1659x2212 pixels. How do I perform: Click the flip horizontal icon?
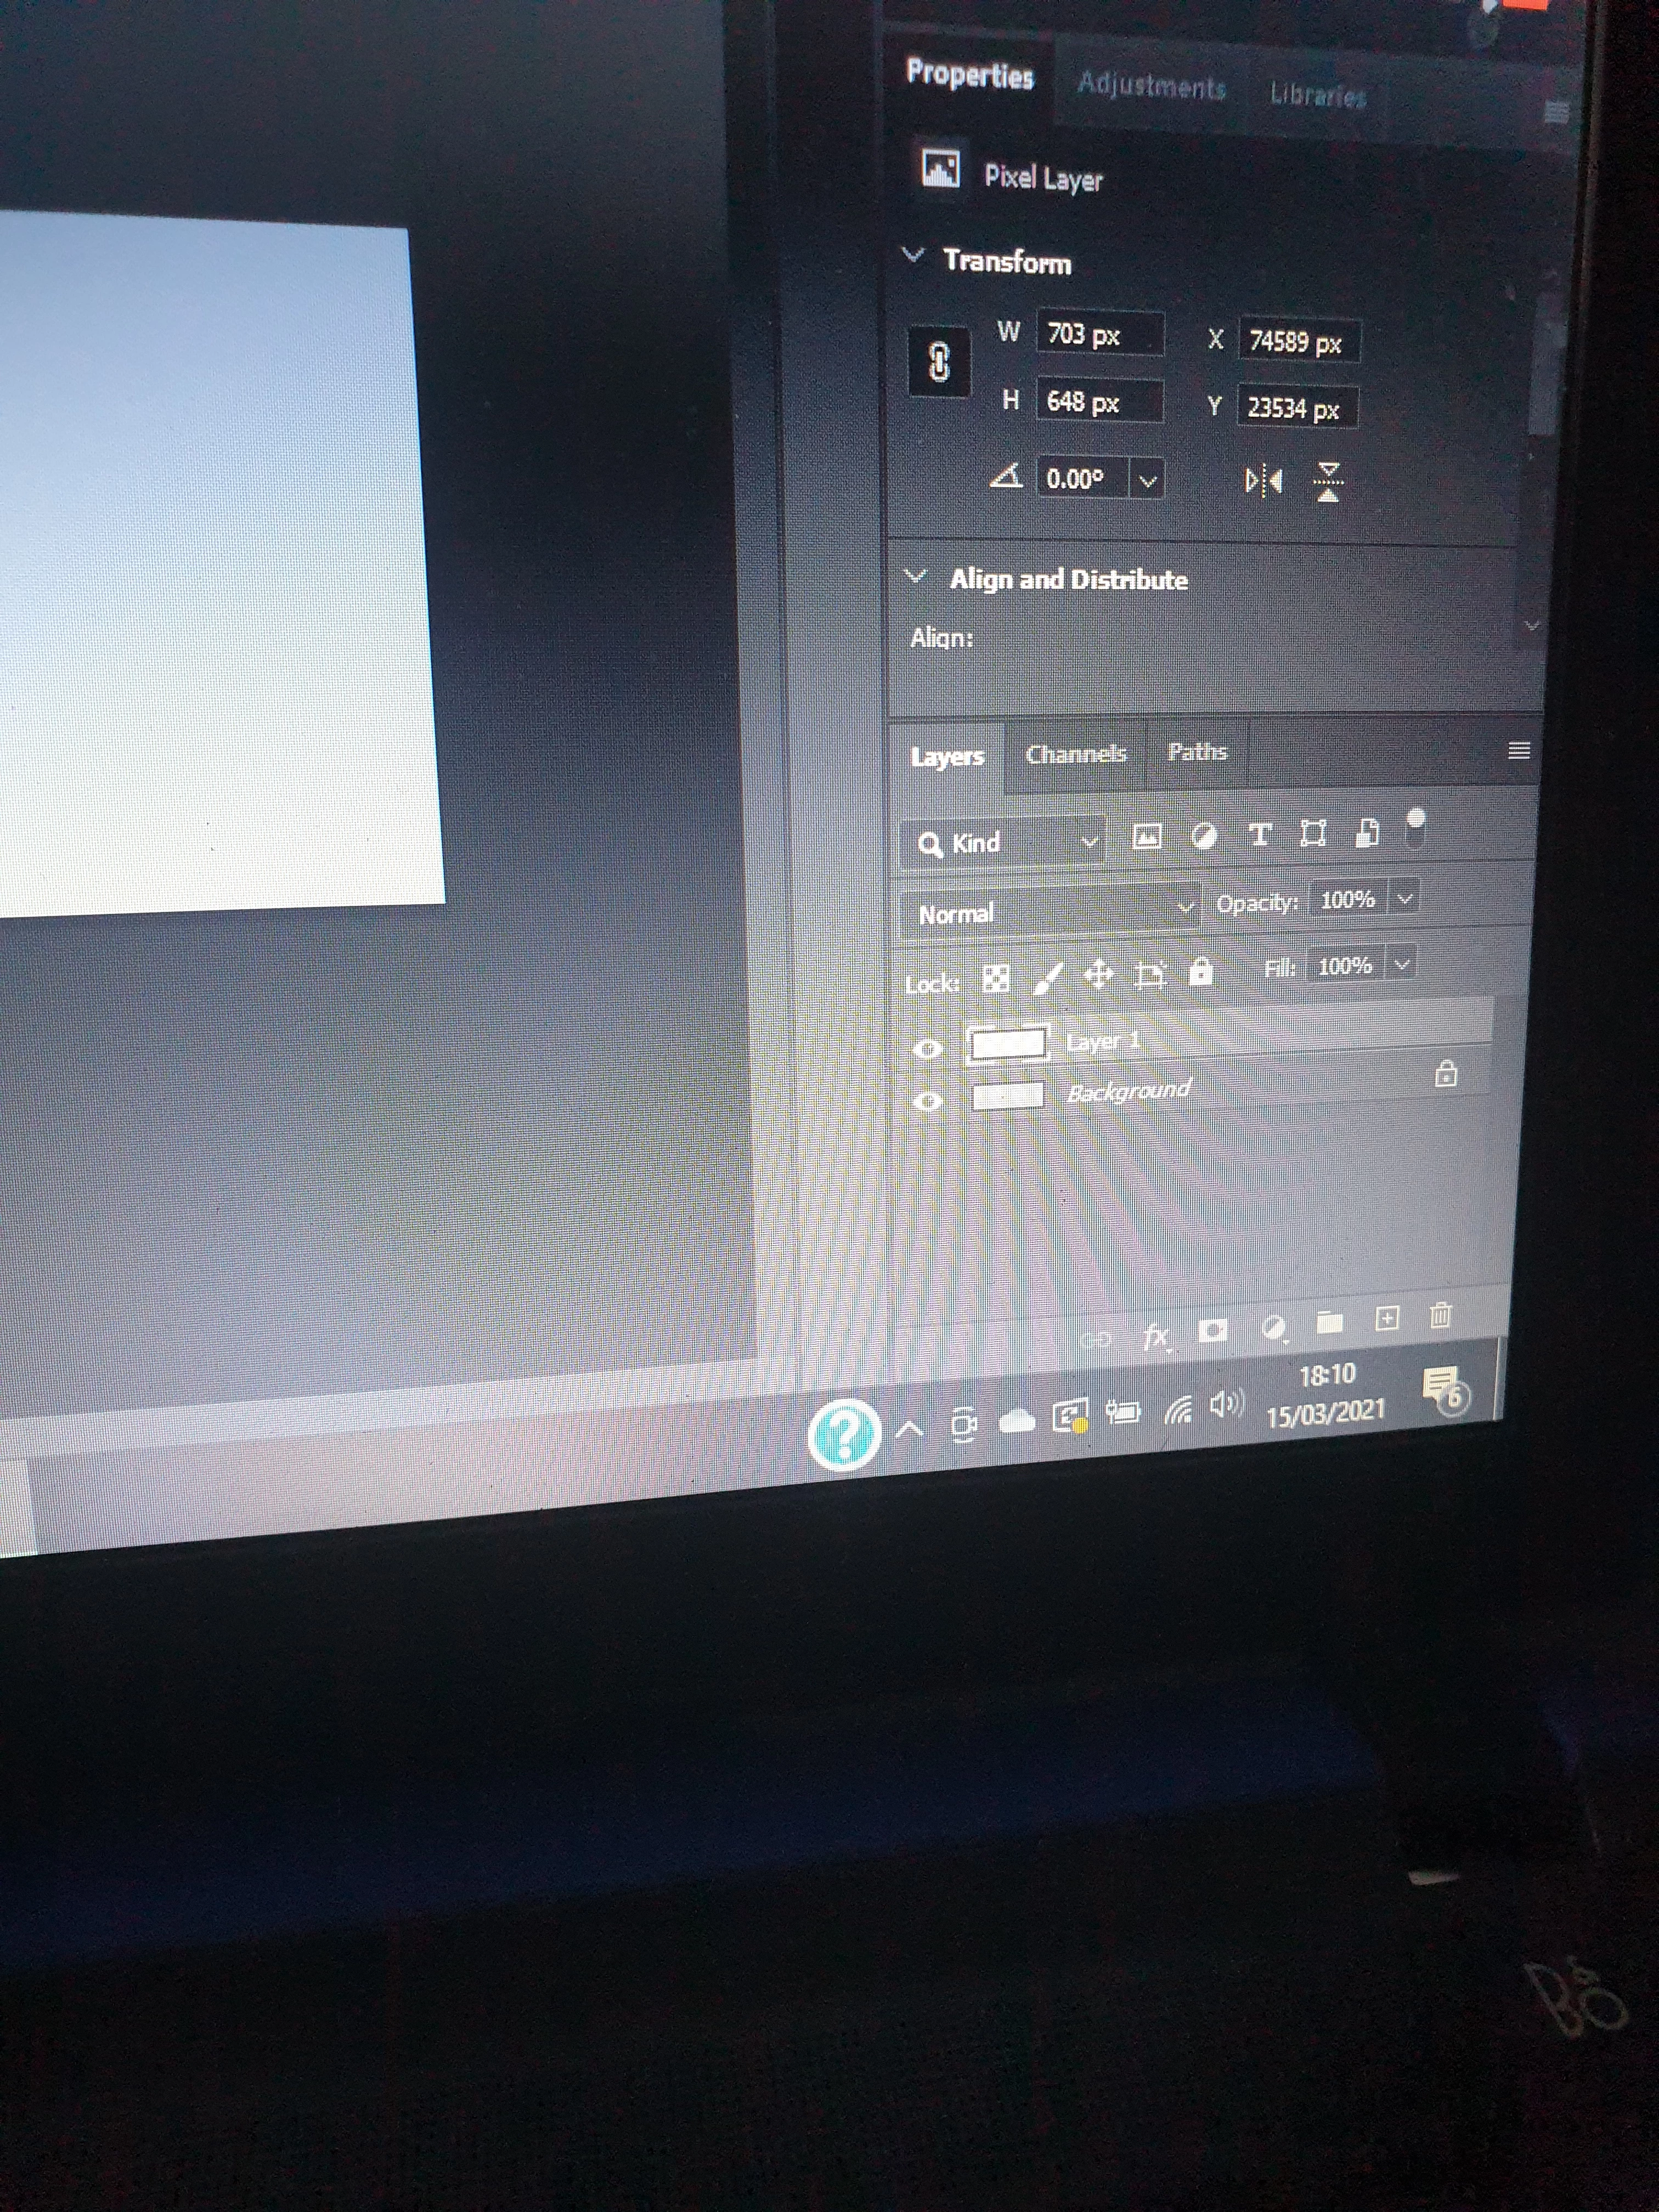point(1263,482)
